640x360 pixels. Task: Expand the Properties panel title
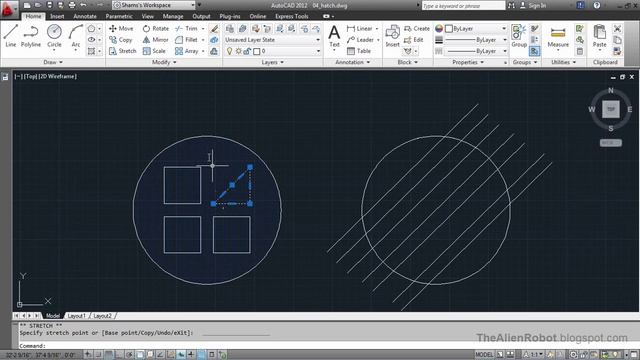coord(468,62)
